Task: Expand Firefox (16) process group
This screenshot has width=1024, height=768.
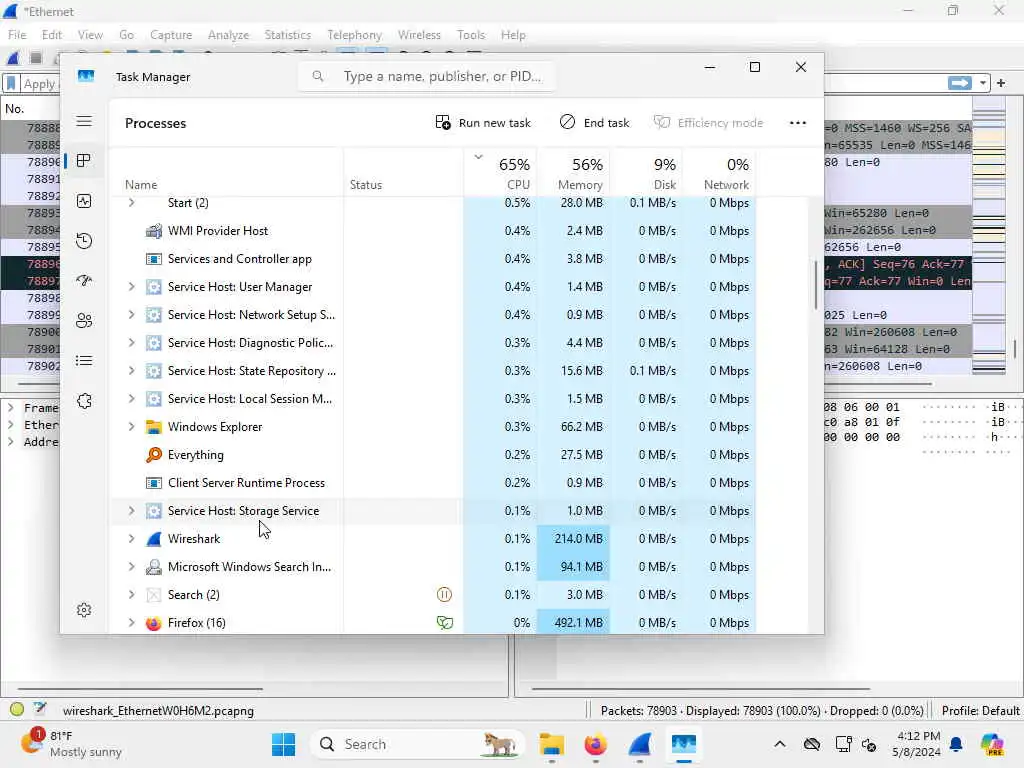Action: 131,622
